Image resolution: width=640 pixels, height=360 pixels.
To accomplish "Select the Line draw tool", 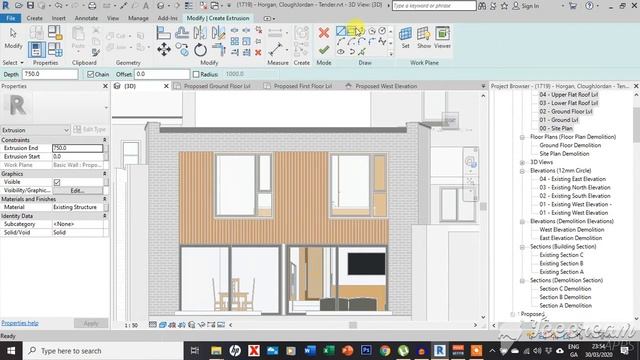I will point(341,31).
